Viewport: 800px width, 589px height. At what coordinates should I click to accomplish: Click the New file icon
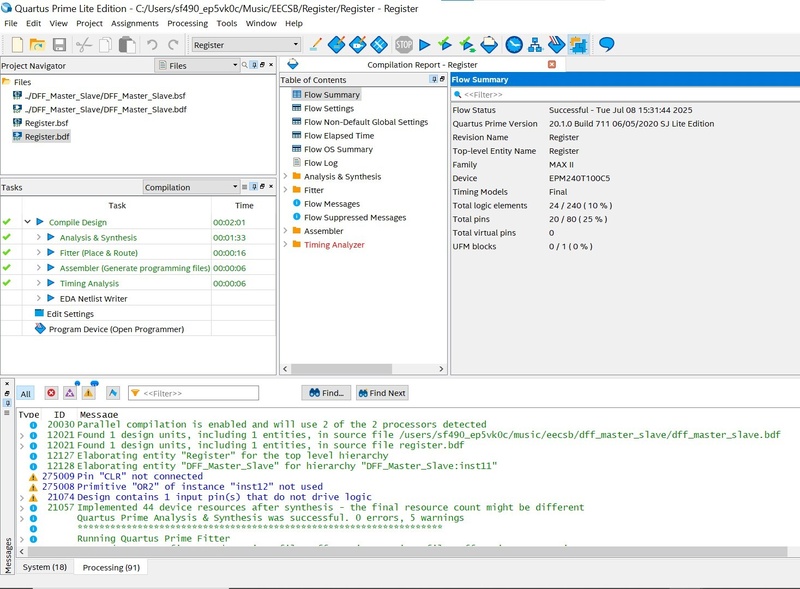17,45
